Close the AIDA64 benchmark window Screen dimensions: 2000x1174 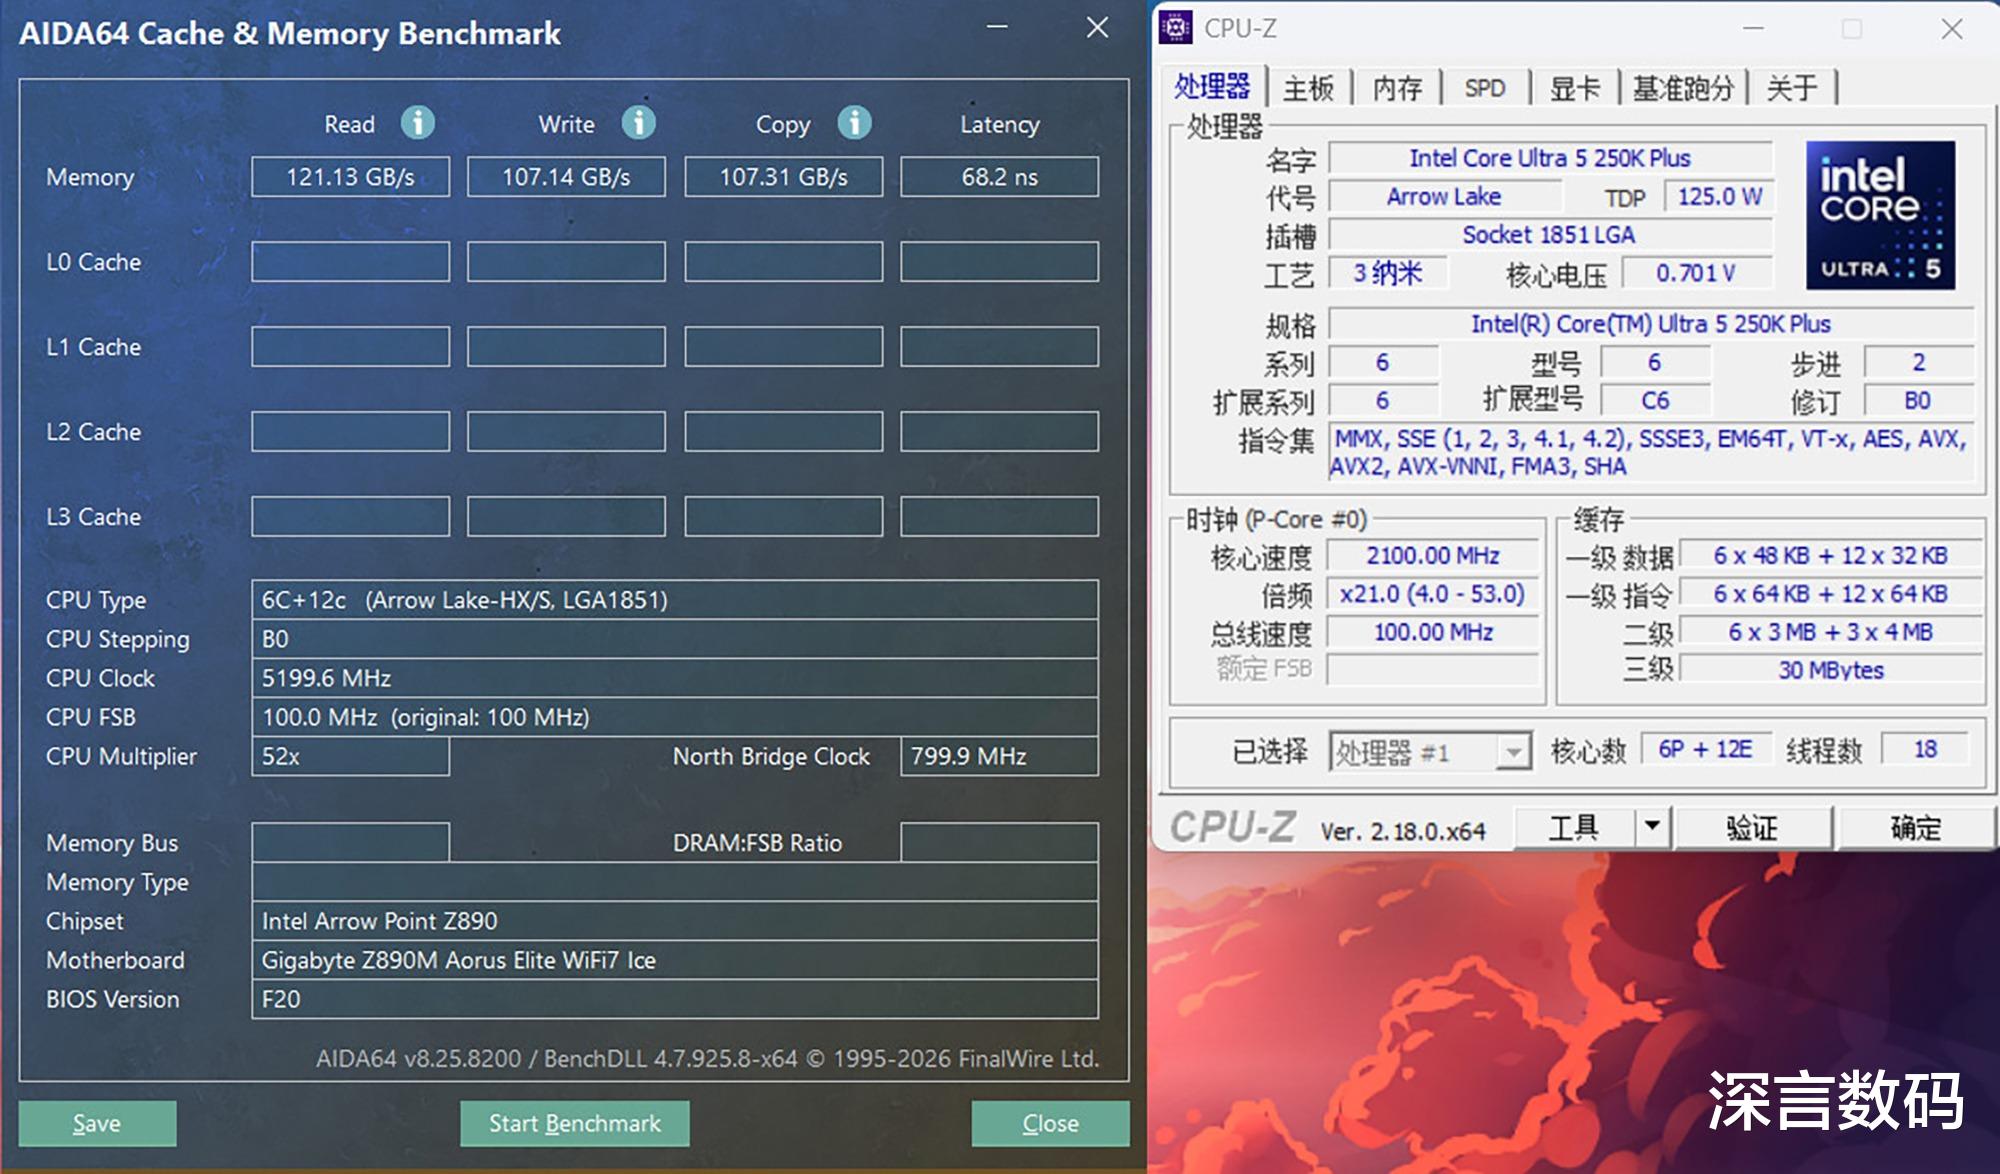pos(1097,27)
